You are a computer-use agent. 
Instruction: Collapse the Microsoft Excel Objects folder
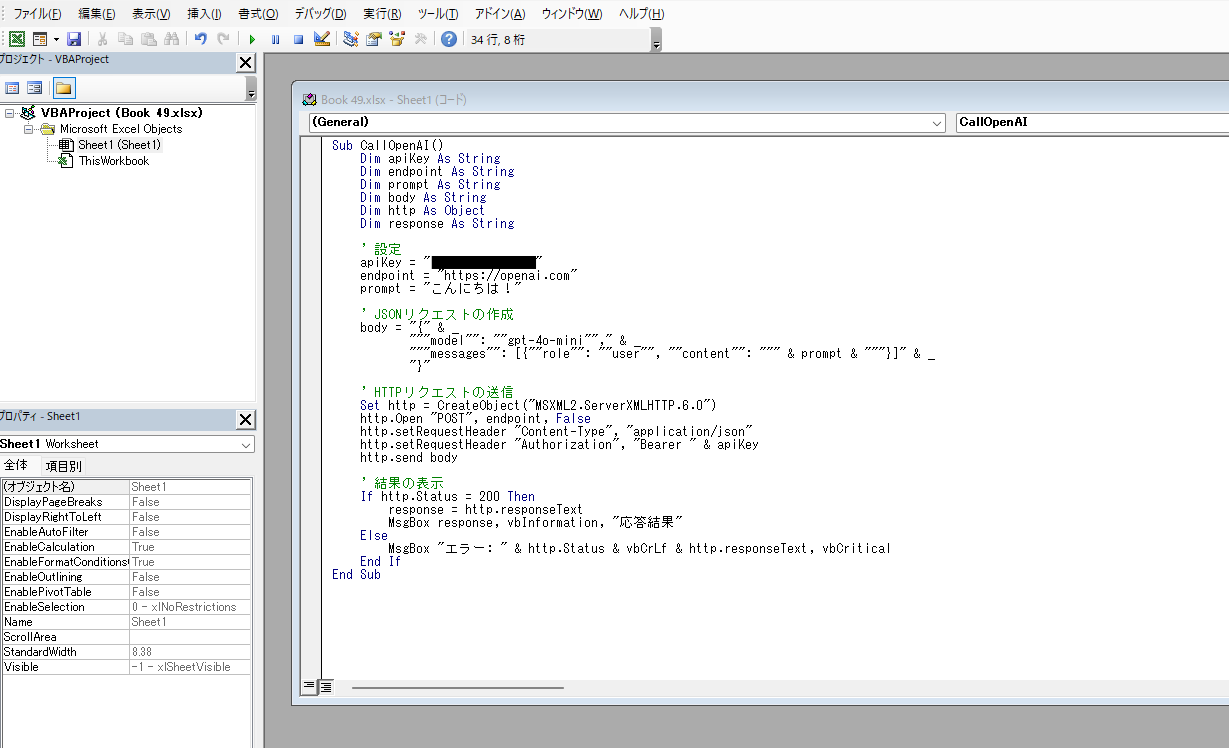click(x=29, y=129)
